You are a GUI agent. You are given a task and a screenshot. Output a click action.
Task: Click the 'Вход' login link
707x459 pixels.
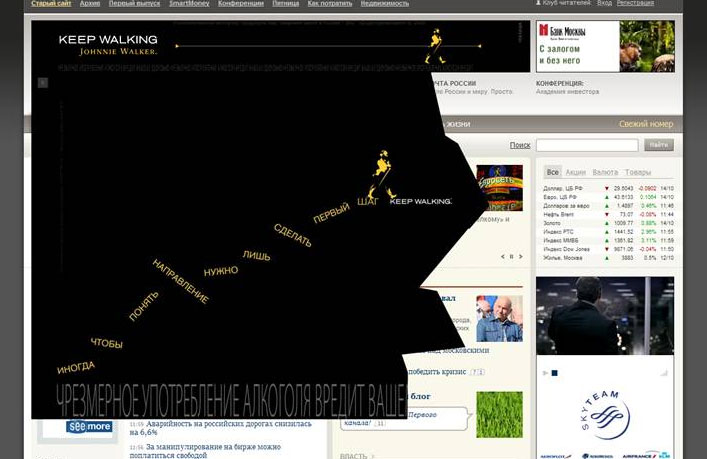pyautogui.click(x=604, y=3)
